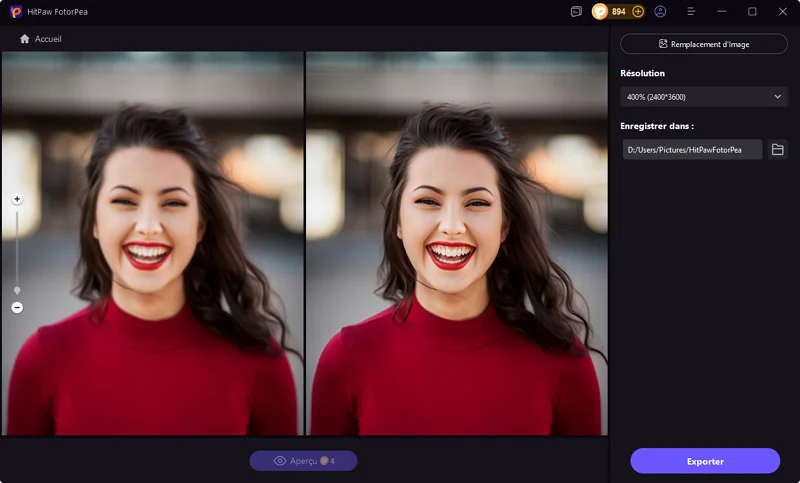
Task: Zoom out with the minus button
Action: [x=17, y=308]
